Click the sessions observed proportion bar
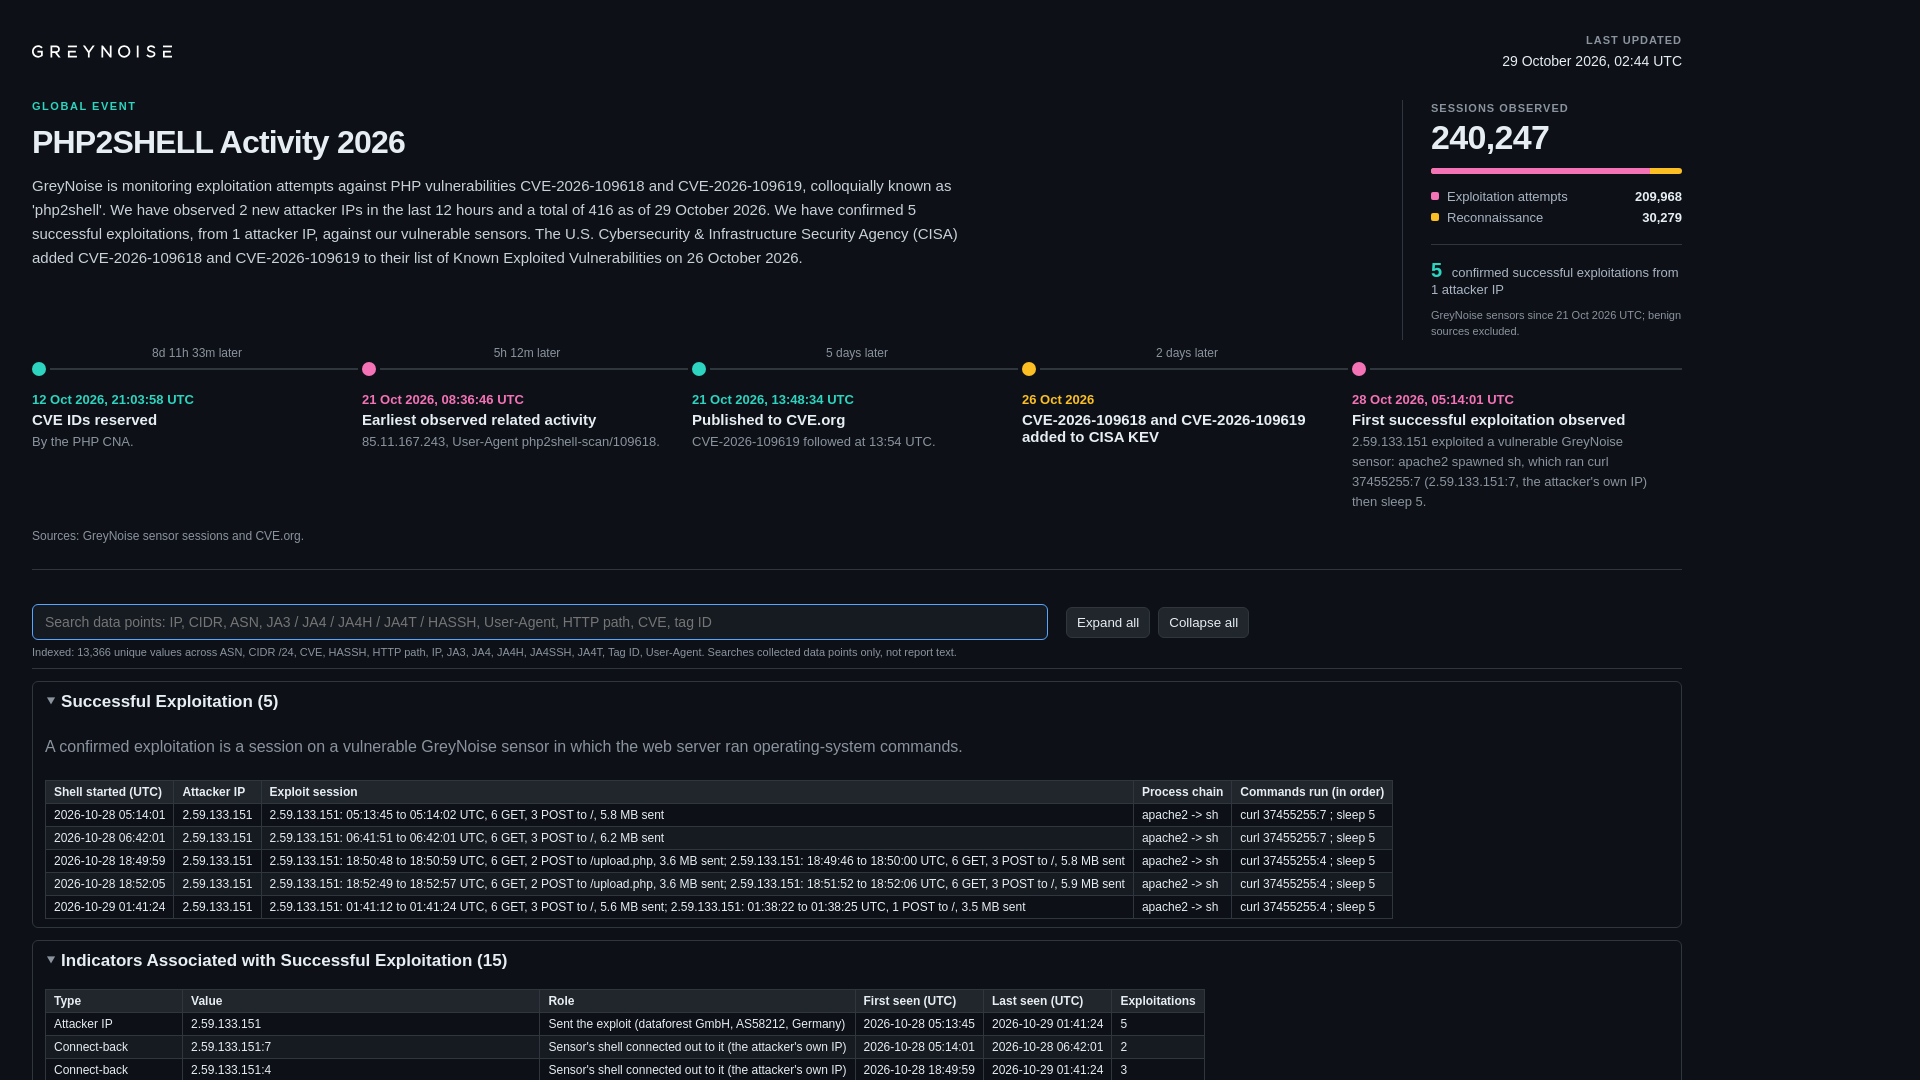The image size is (1920, 1080). (1556, 171)
